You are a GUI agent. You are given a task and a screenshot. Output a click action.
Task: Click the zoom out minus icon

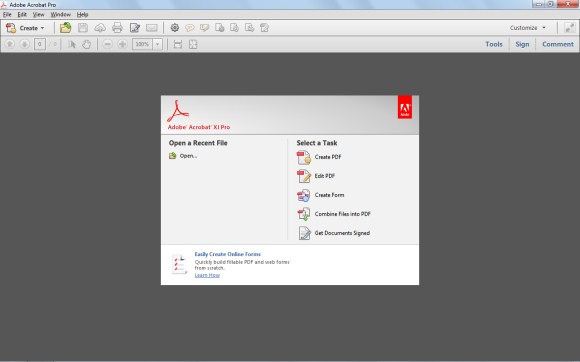(108, 44)
